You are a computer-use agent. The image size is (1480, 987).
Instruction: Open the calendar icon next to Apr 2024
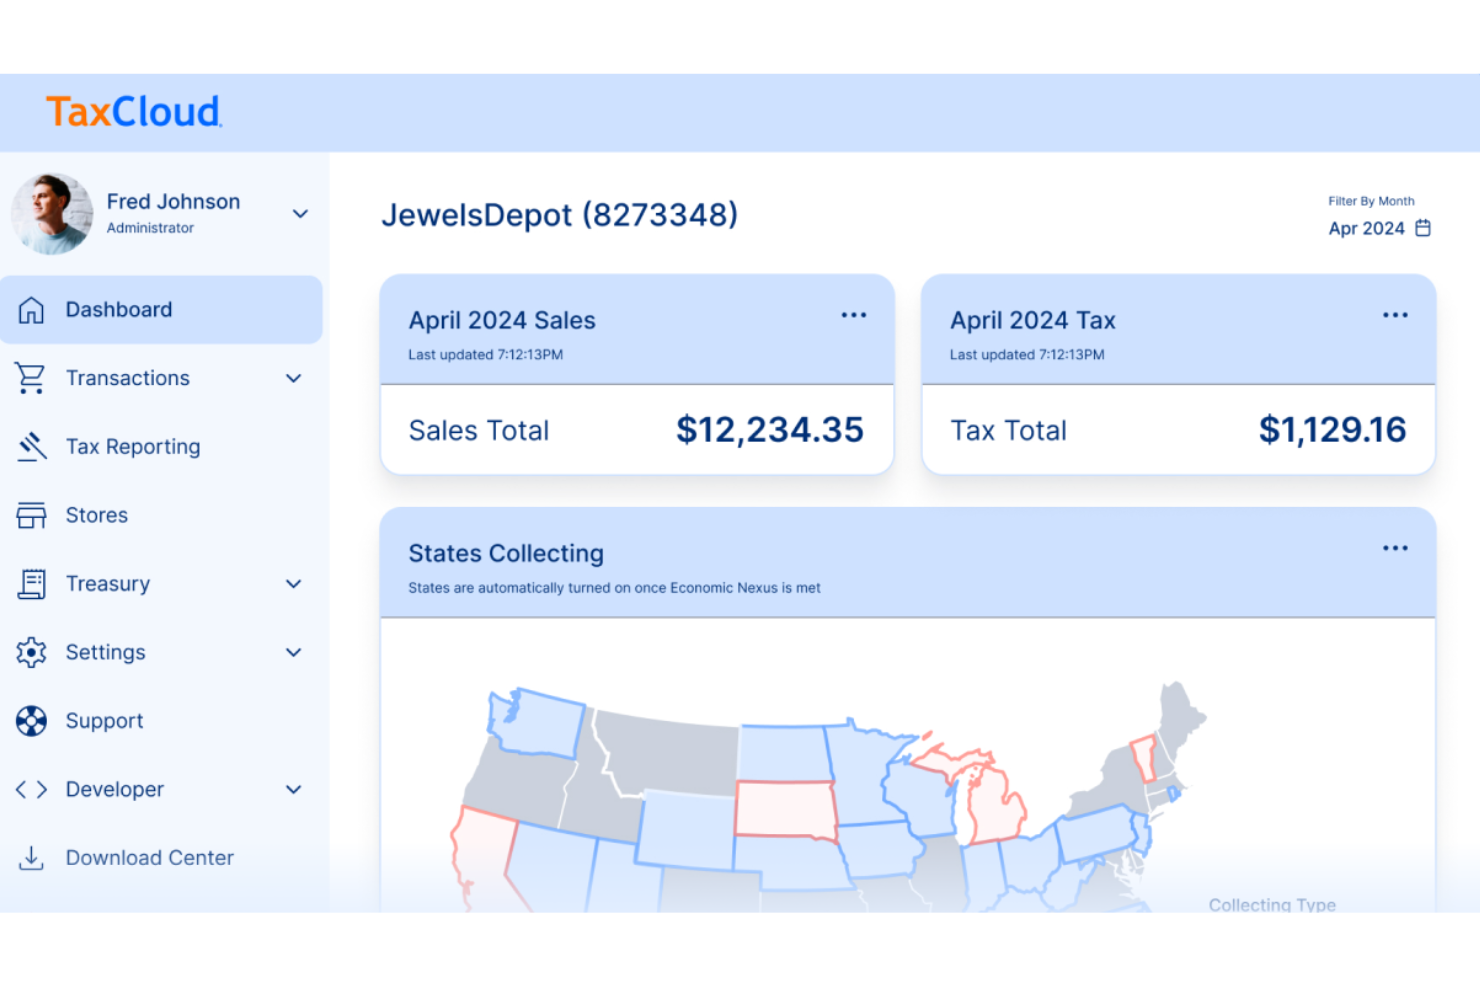point(1423,228)
